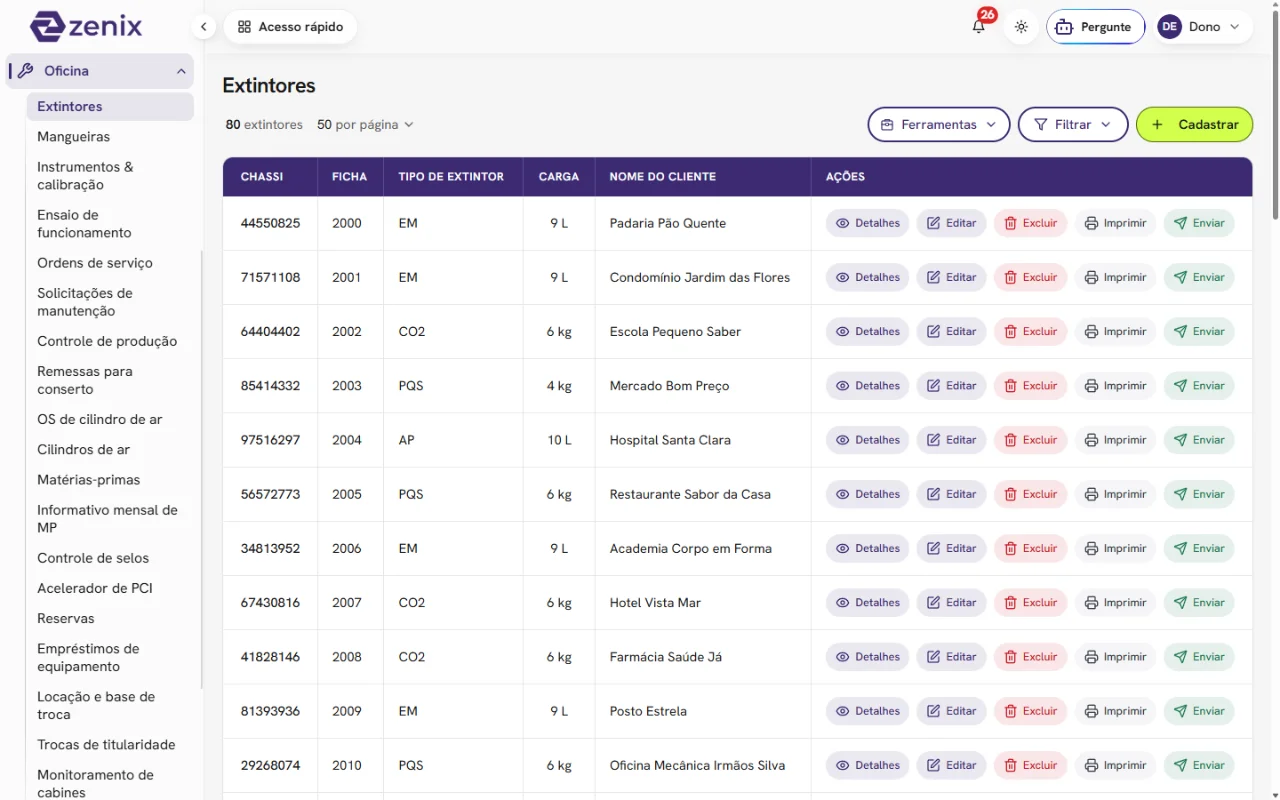
Task: Toggle the light/dark theme sun icon
Action: [1021, 27]
